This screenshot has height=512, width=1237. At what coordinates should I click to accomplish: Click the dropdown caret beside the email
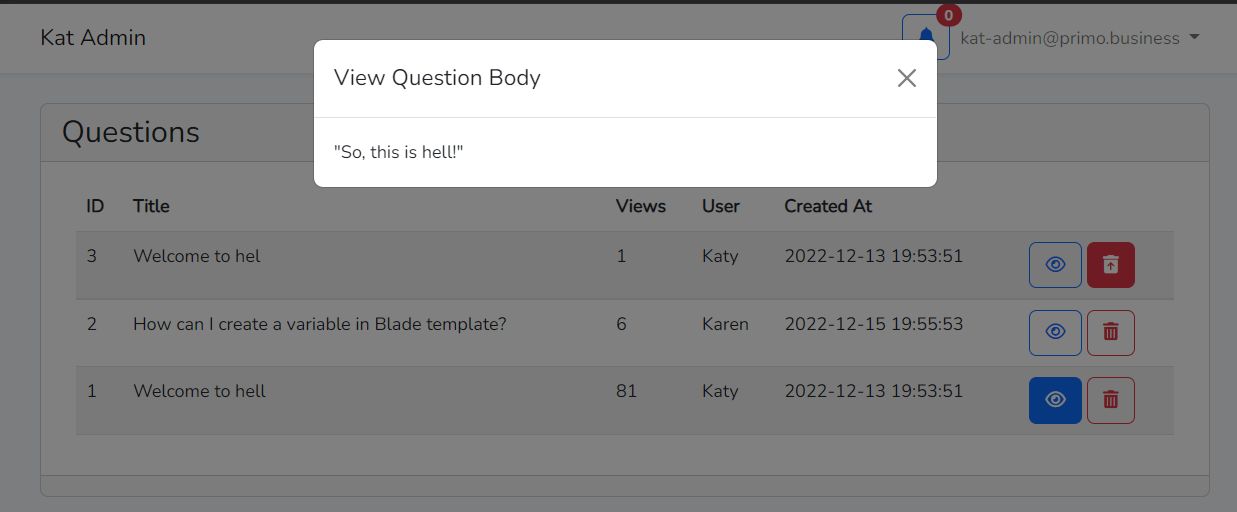[x=1193, y=38]
